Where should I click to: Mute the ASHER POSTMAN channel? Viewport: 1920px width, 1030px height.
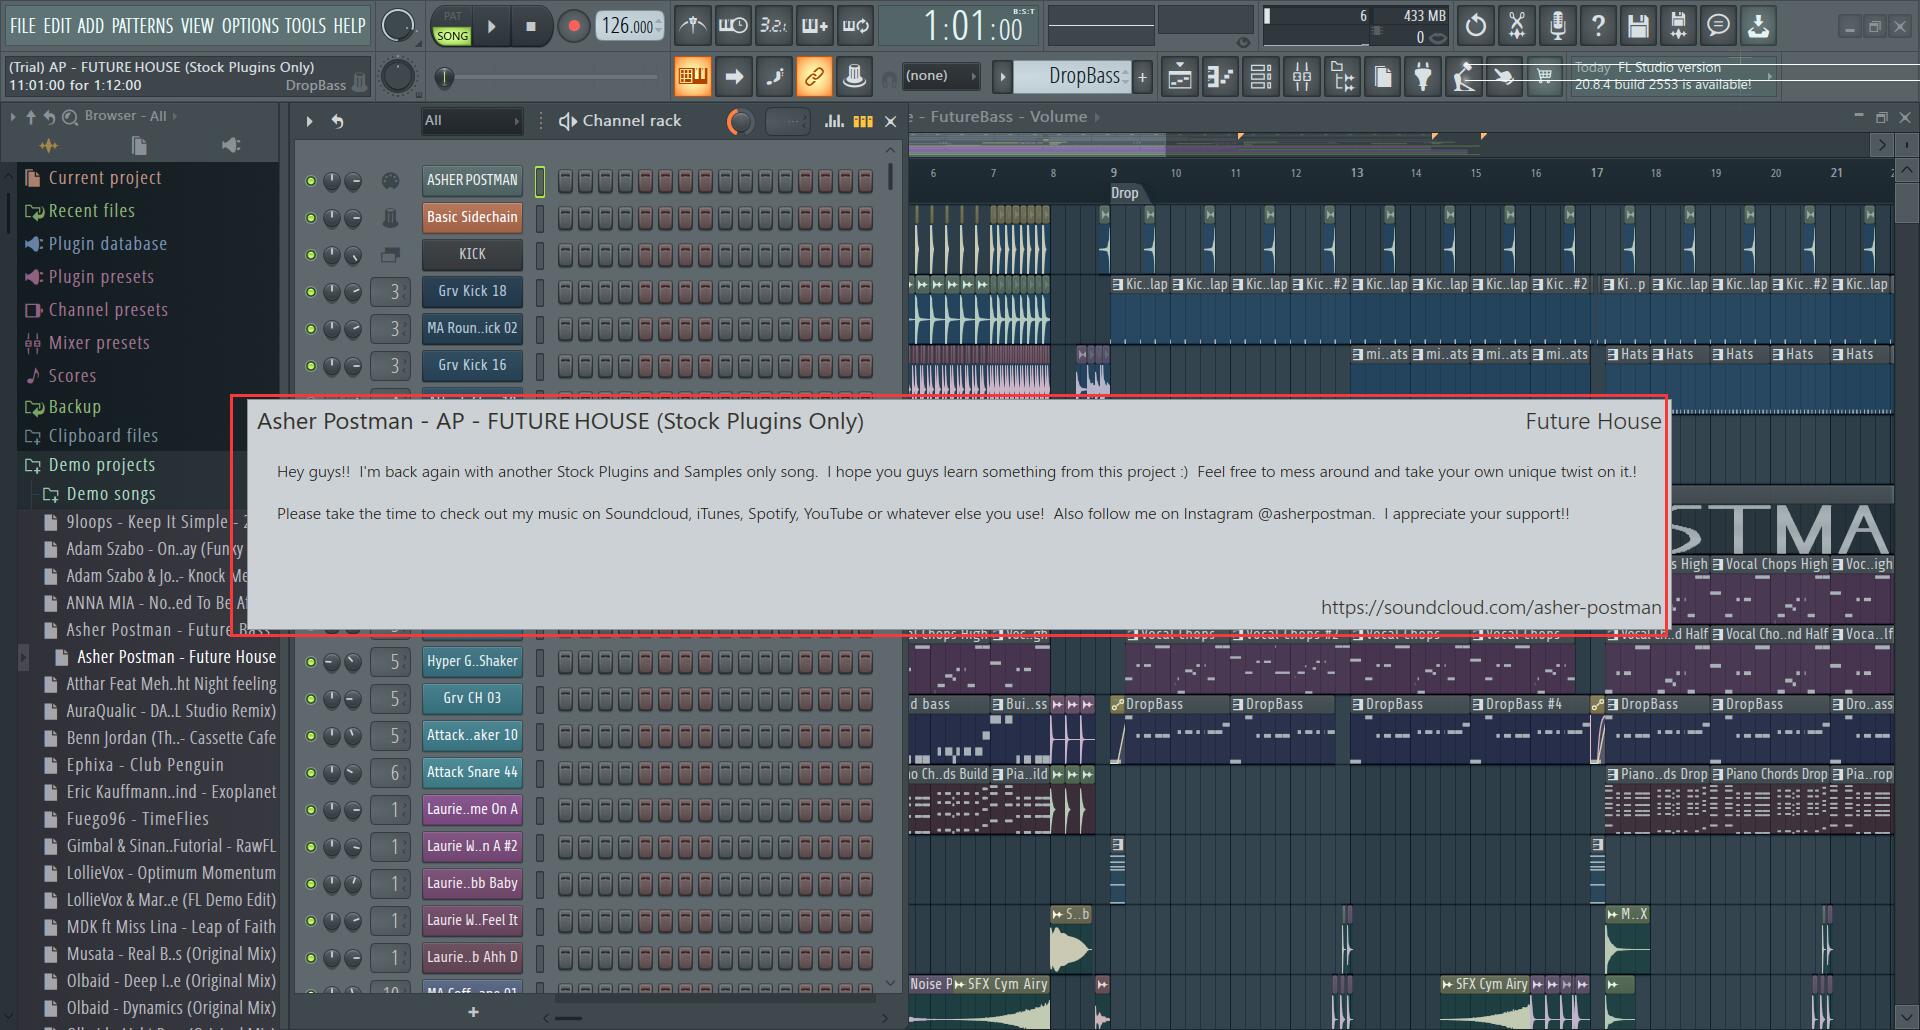(311, 181)
